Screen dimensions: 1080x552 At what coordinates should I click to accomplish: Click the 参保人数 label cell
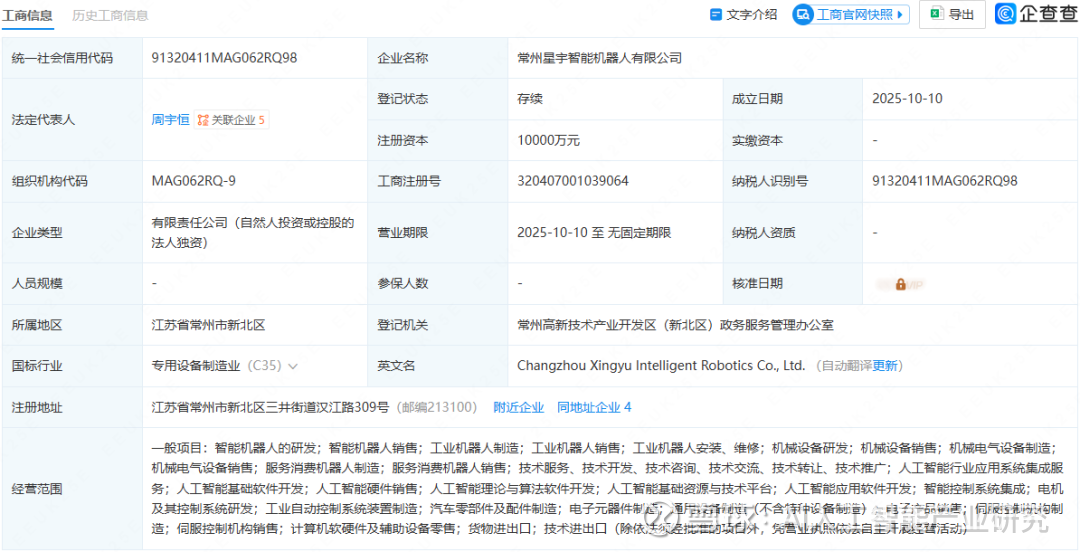tap(437, 283)
